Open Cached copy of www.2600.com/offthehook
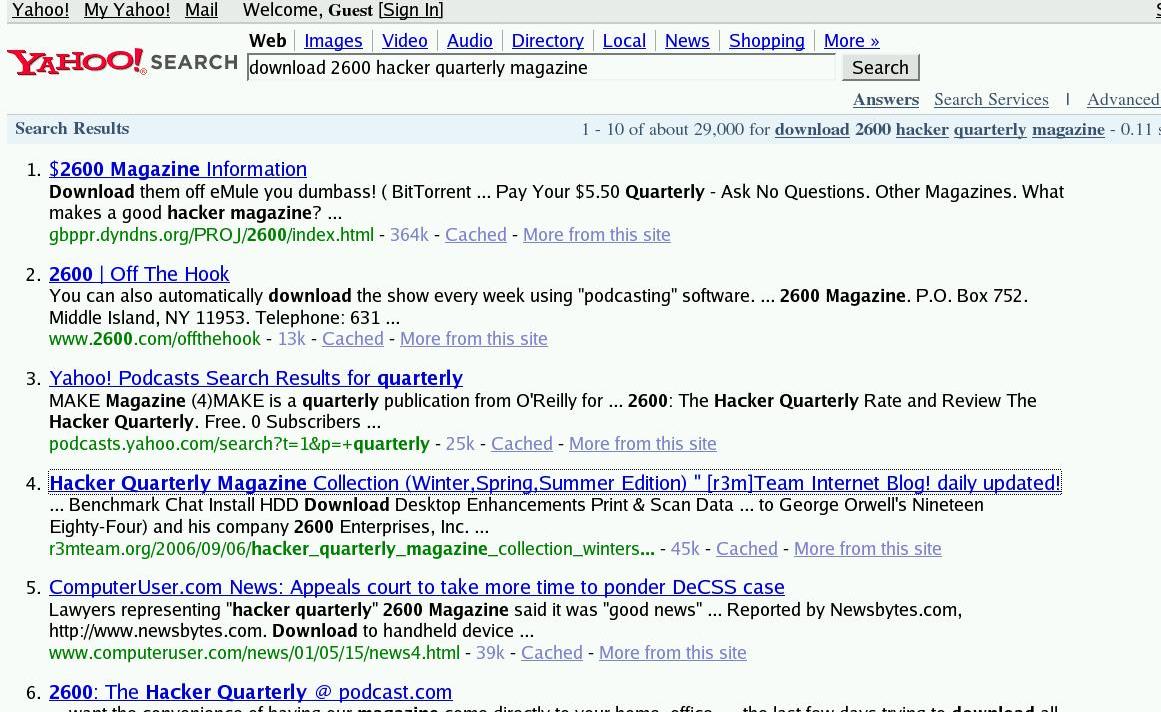 352,339
